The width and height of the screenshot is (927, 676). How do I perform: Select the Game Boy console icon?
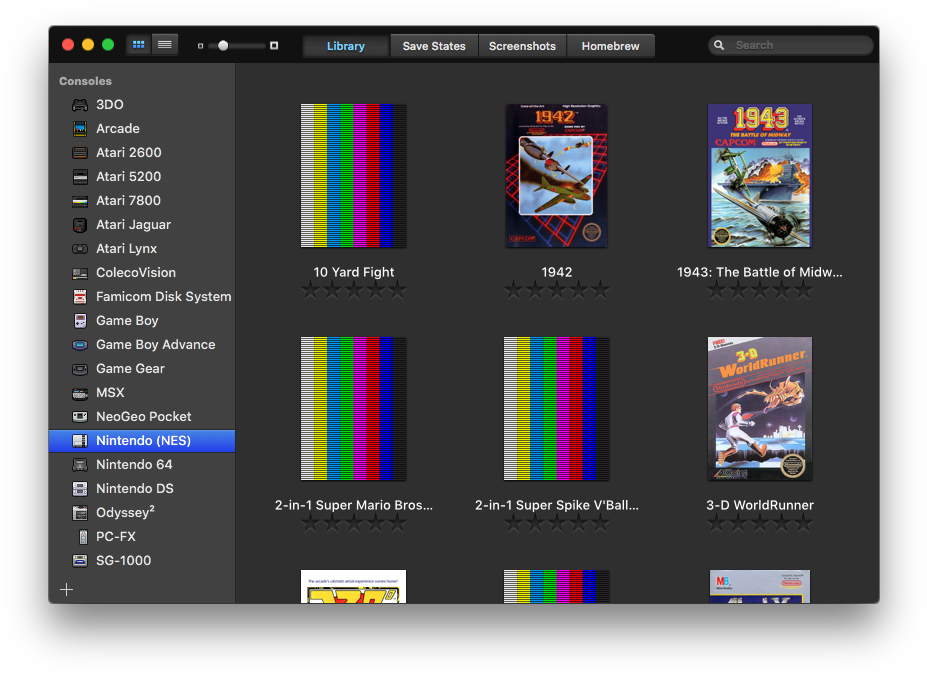[x=80, y=321]
